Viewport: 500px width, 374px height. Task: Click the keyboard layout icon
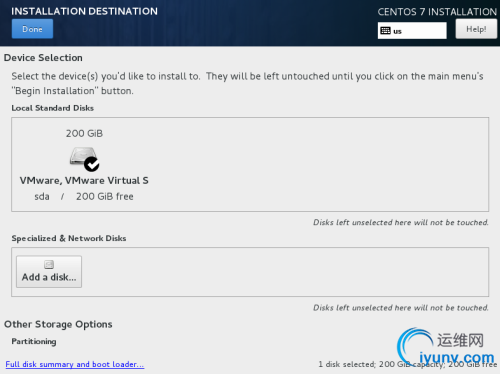click(385, 31)
